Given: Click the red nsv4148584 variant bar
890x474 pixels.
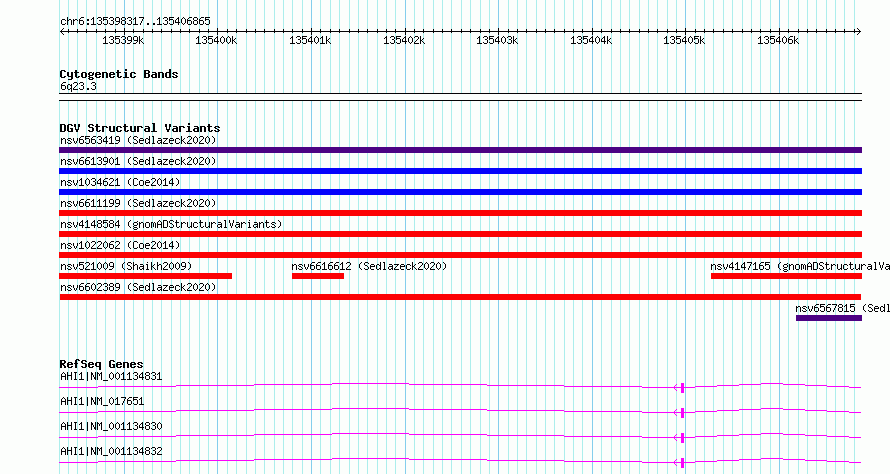Looking at the screenshot, I should coord(460,234).
